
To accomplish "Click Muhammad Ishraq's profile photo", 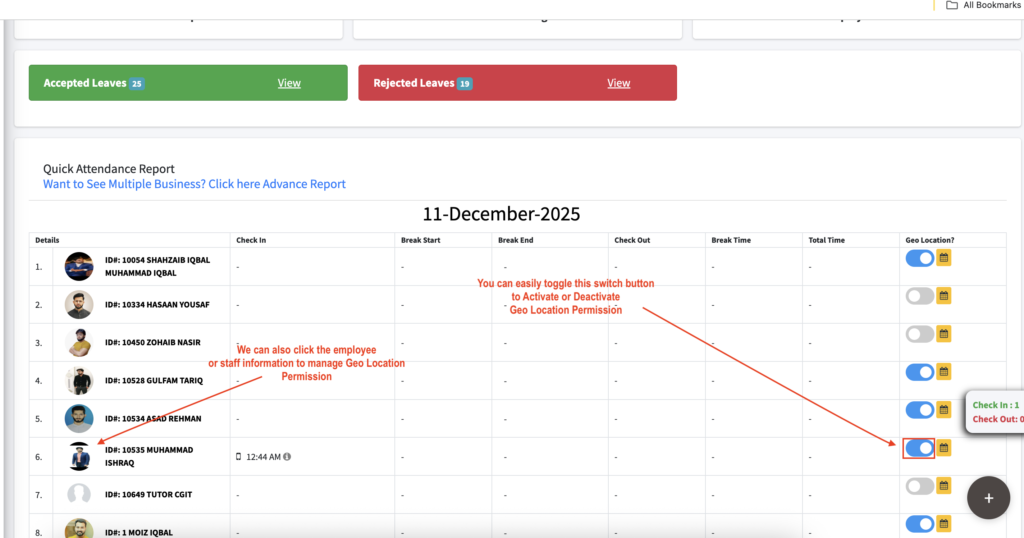I will [79, 457].
